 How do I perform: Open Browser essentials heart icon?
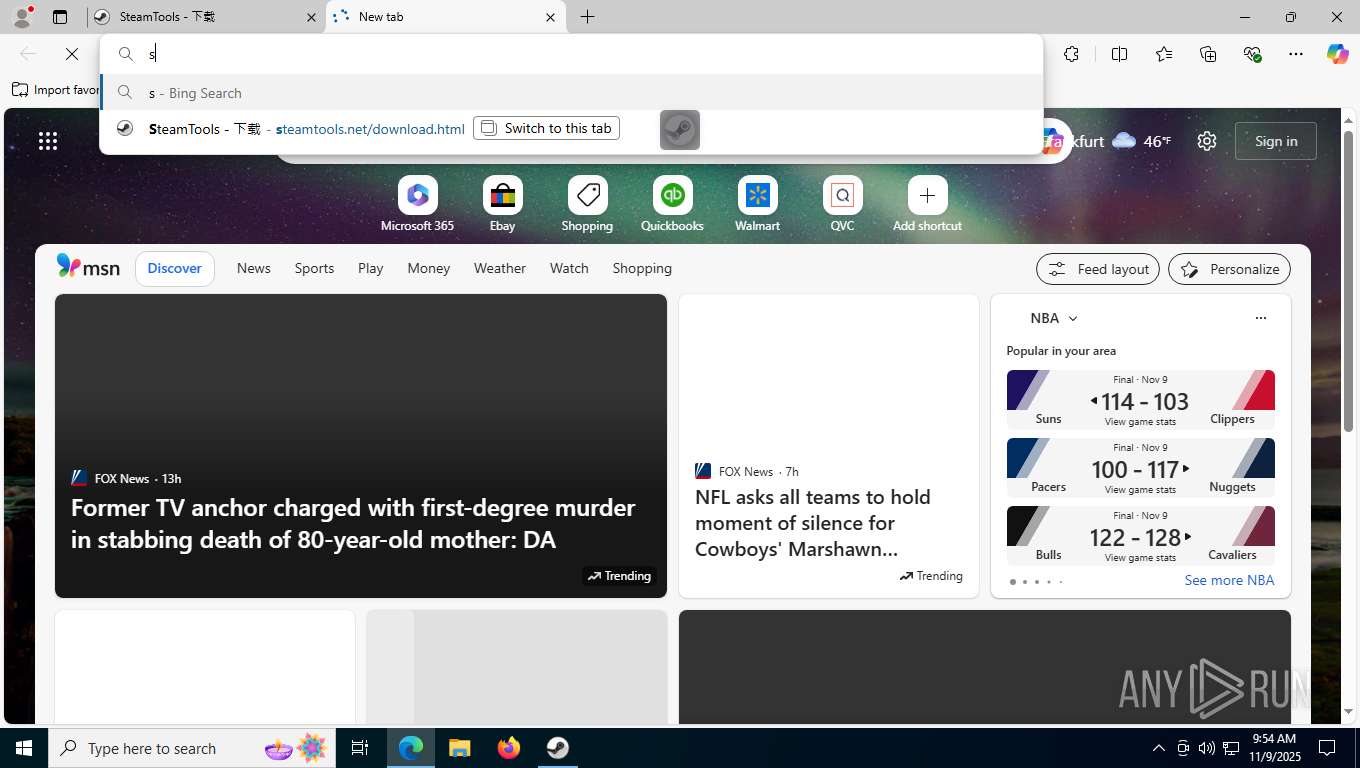click(x=1252, y=54)
